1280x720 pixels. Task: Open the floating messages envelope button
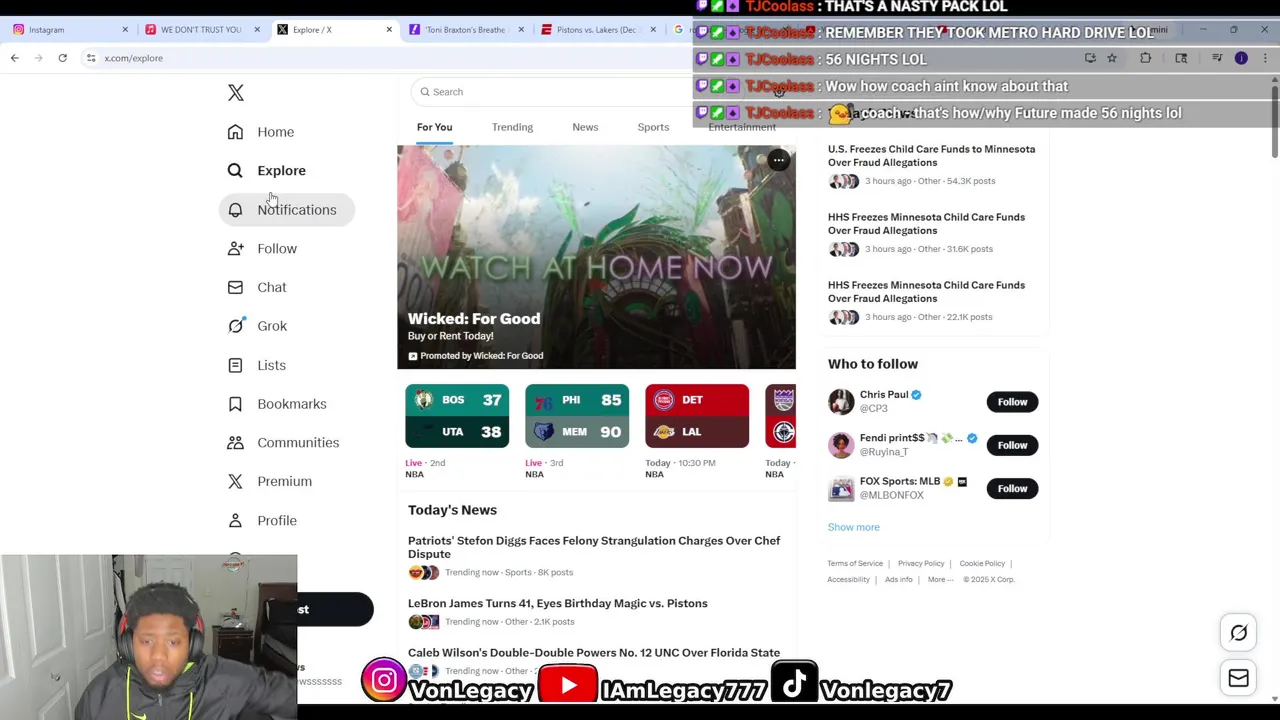click(1238, 678)
